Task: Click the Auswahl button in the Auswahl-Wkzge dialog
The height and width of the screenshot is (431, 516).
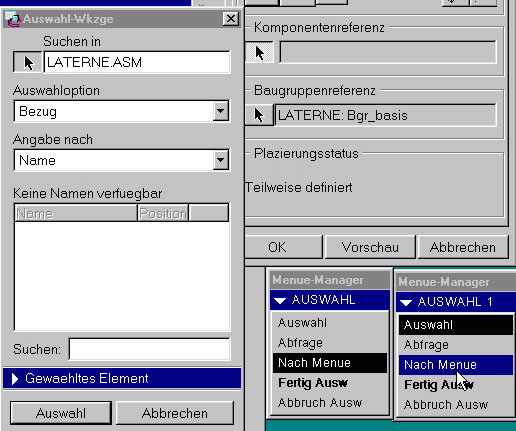Action: point(61,413)
